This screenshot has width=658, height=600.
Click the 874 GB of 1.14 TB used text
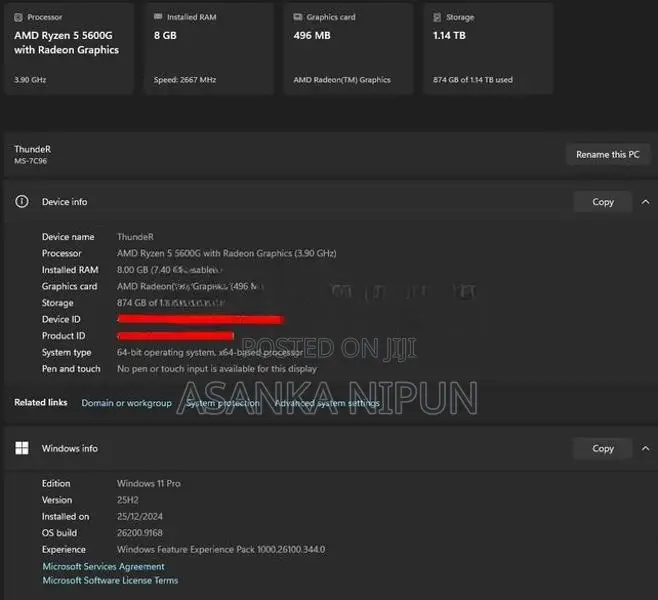pos(473,80)
